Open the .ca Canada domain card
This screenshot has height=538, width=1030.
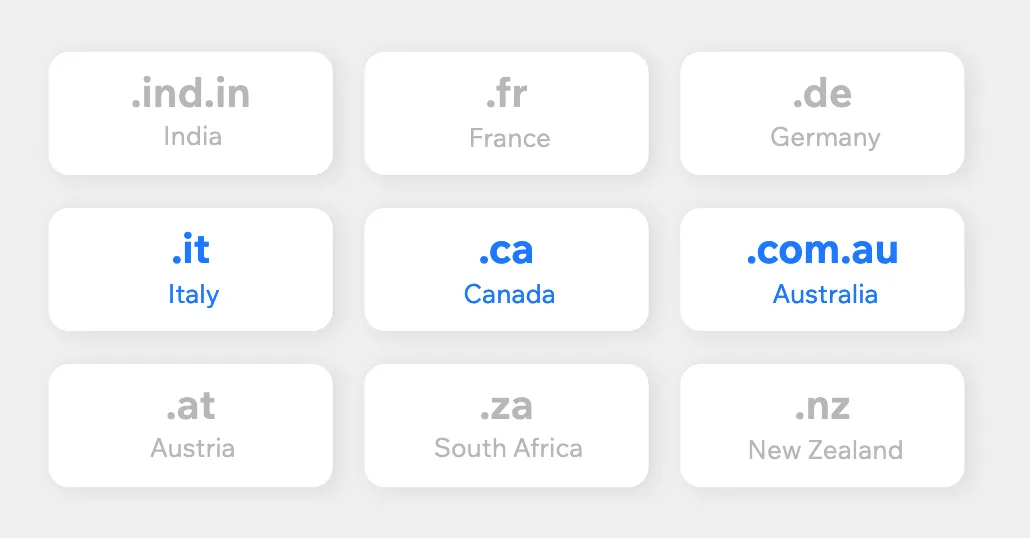[x=506, y=269]
